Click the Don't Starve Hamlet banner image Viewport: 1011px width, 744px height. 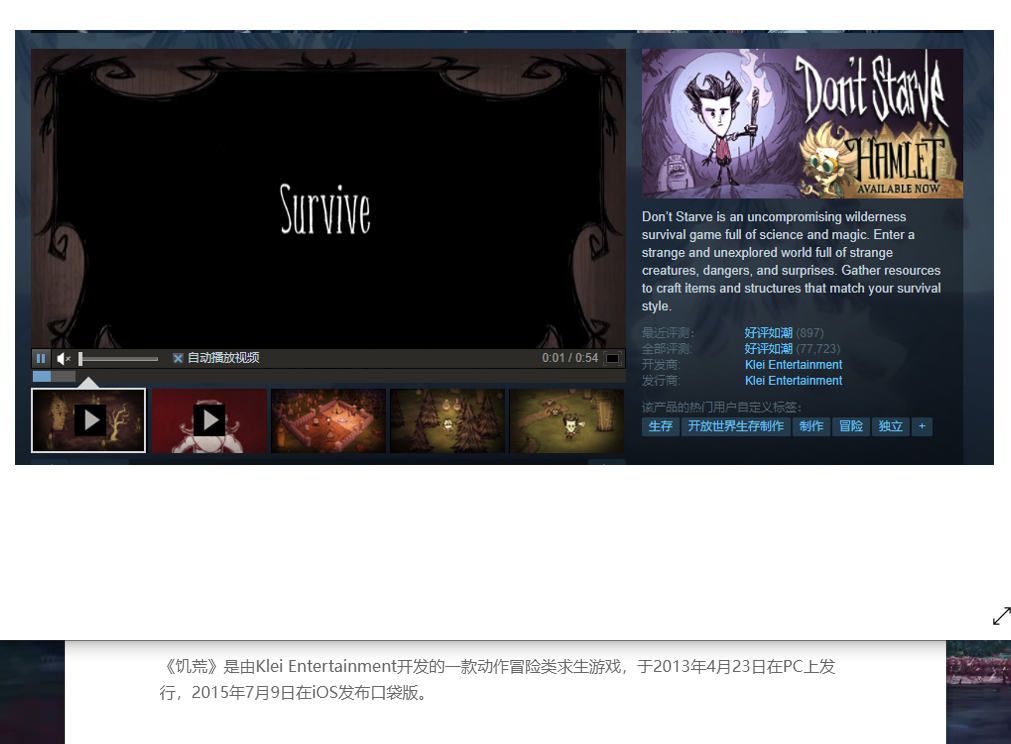802,123
